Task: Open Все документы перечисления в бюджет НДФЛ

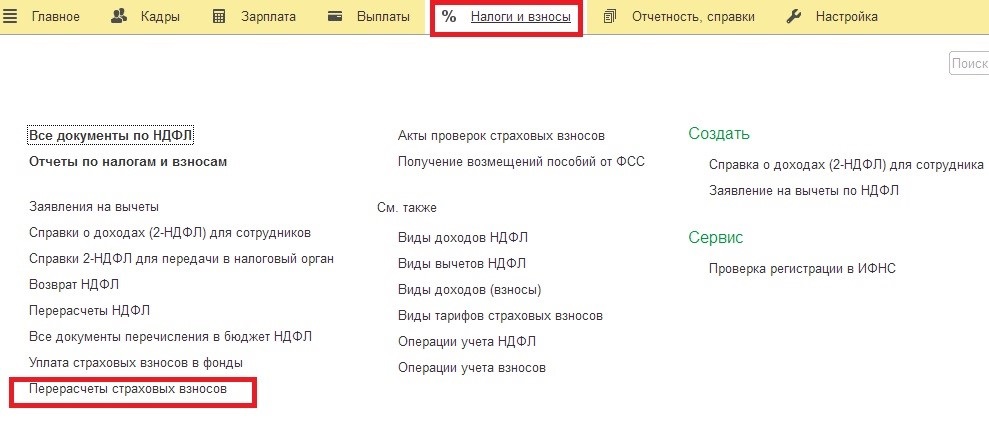Action: 170,337
